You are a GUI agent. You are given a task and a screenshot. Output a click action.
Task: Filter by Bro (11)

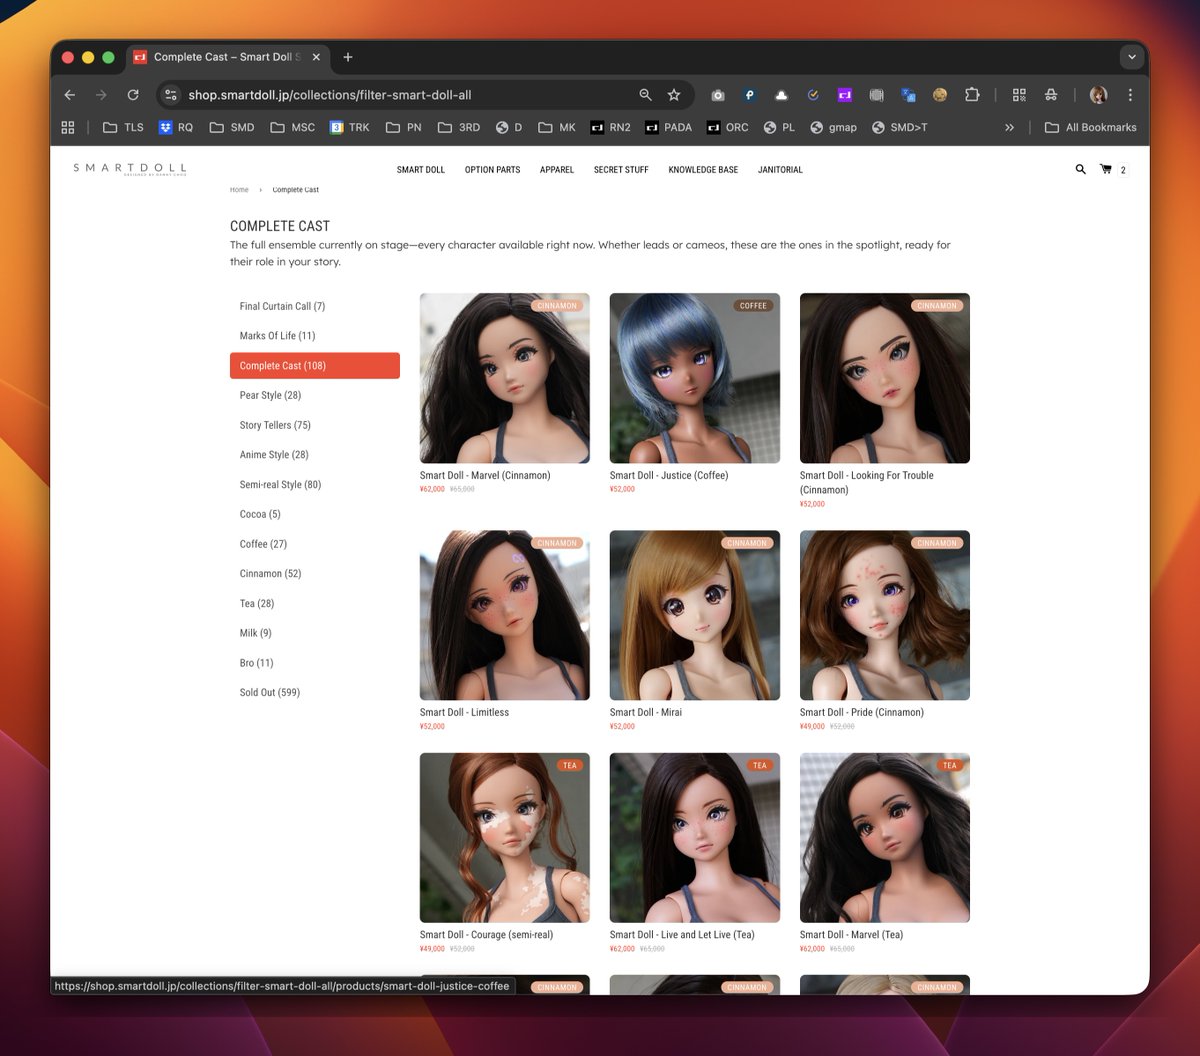[315, 663]
